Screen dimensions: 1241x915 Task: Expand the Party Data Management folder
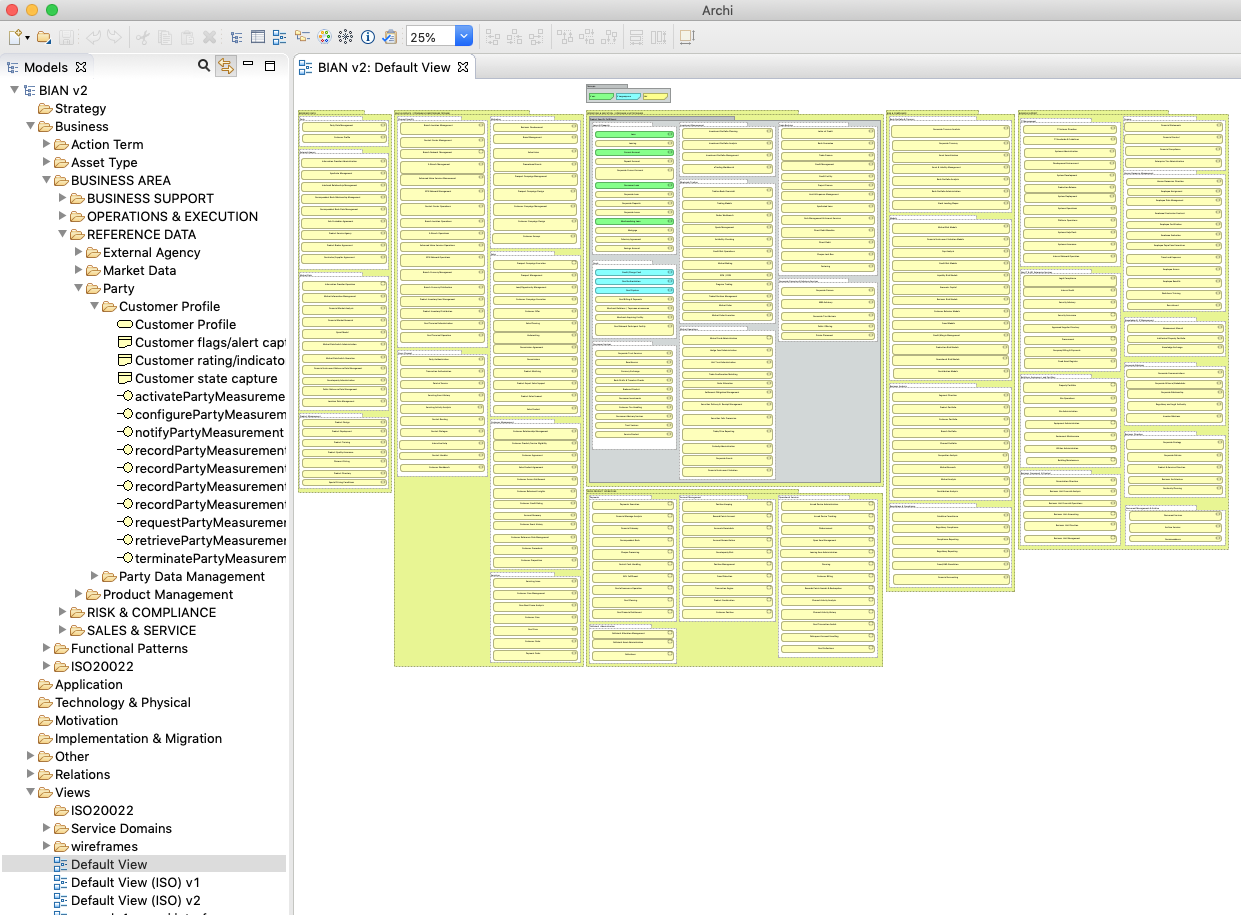point(95,576)
